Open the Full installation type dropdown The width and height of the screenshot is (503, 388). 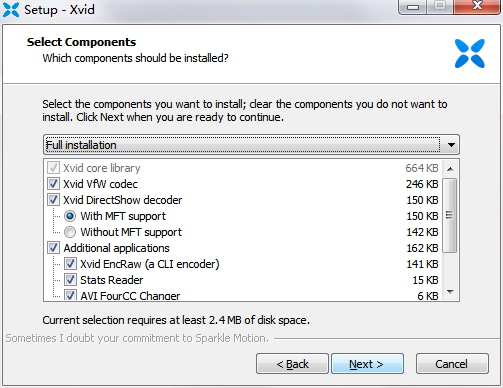251,145
